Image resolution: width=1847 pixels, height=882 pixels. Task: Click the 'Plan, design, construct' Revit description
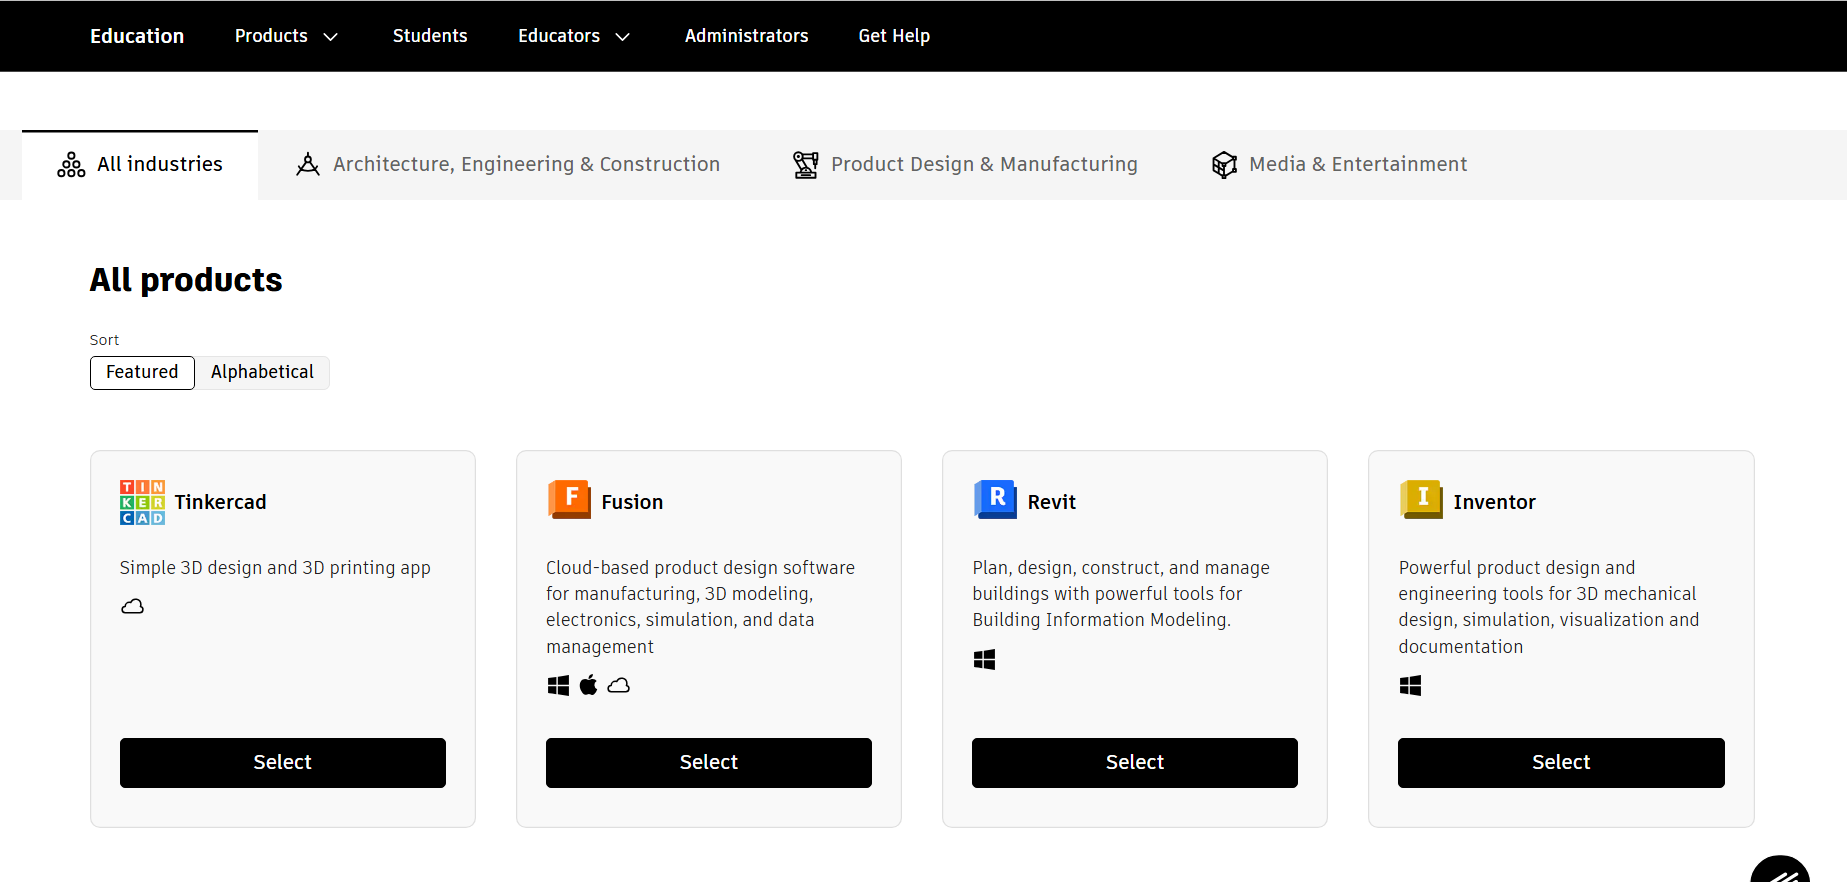pyautogui.click(x=1121, y=594)
